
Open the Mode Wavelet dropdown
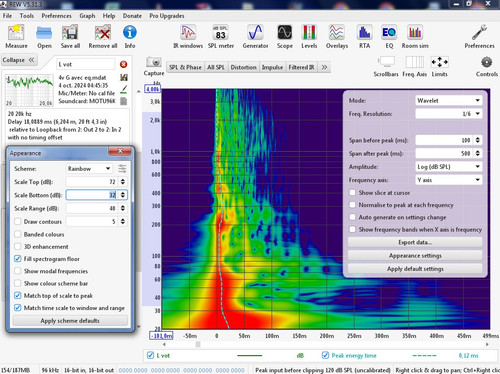[x=449, y=100]
